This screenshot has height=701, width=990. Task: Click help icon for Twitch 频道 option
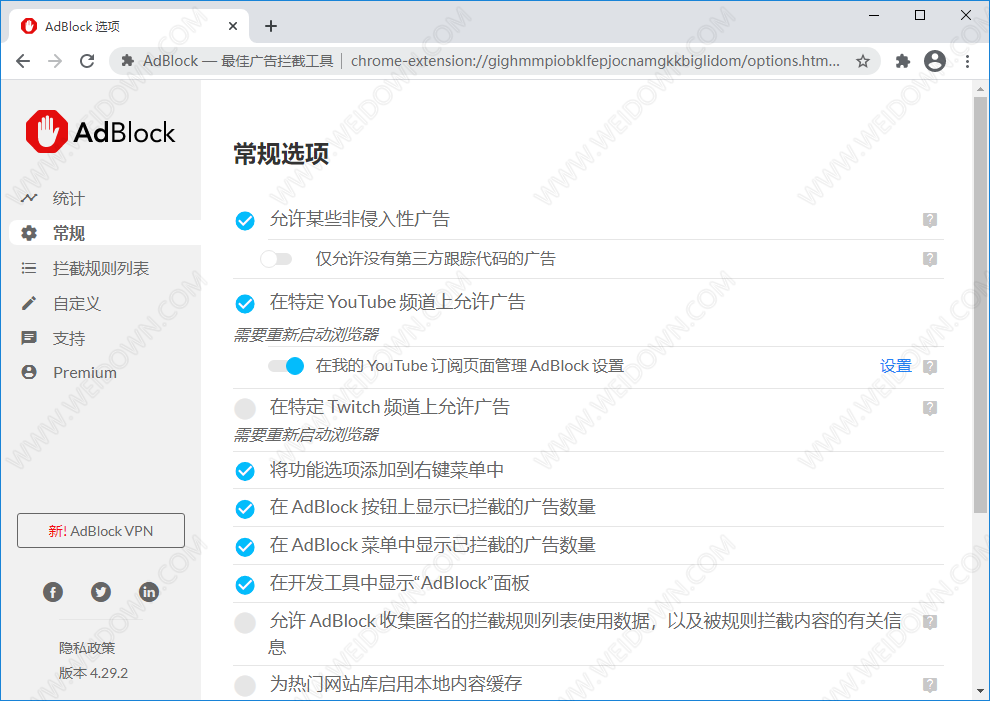point(929,408)
